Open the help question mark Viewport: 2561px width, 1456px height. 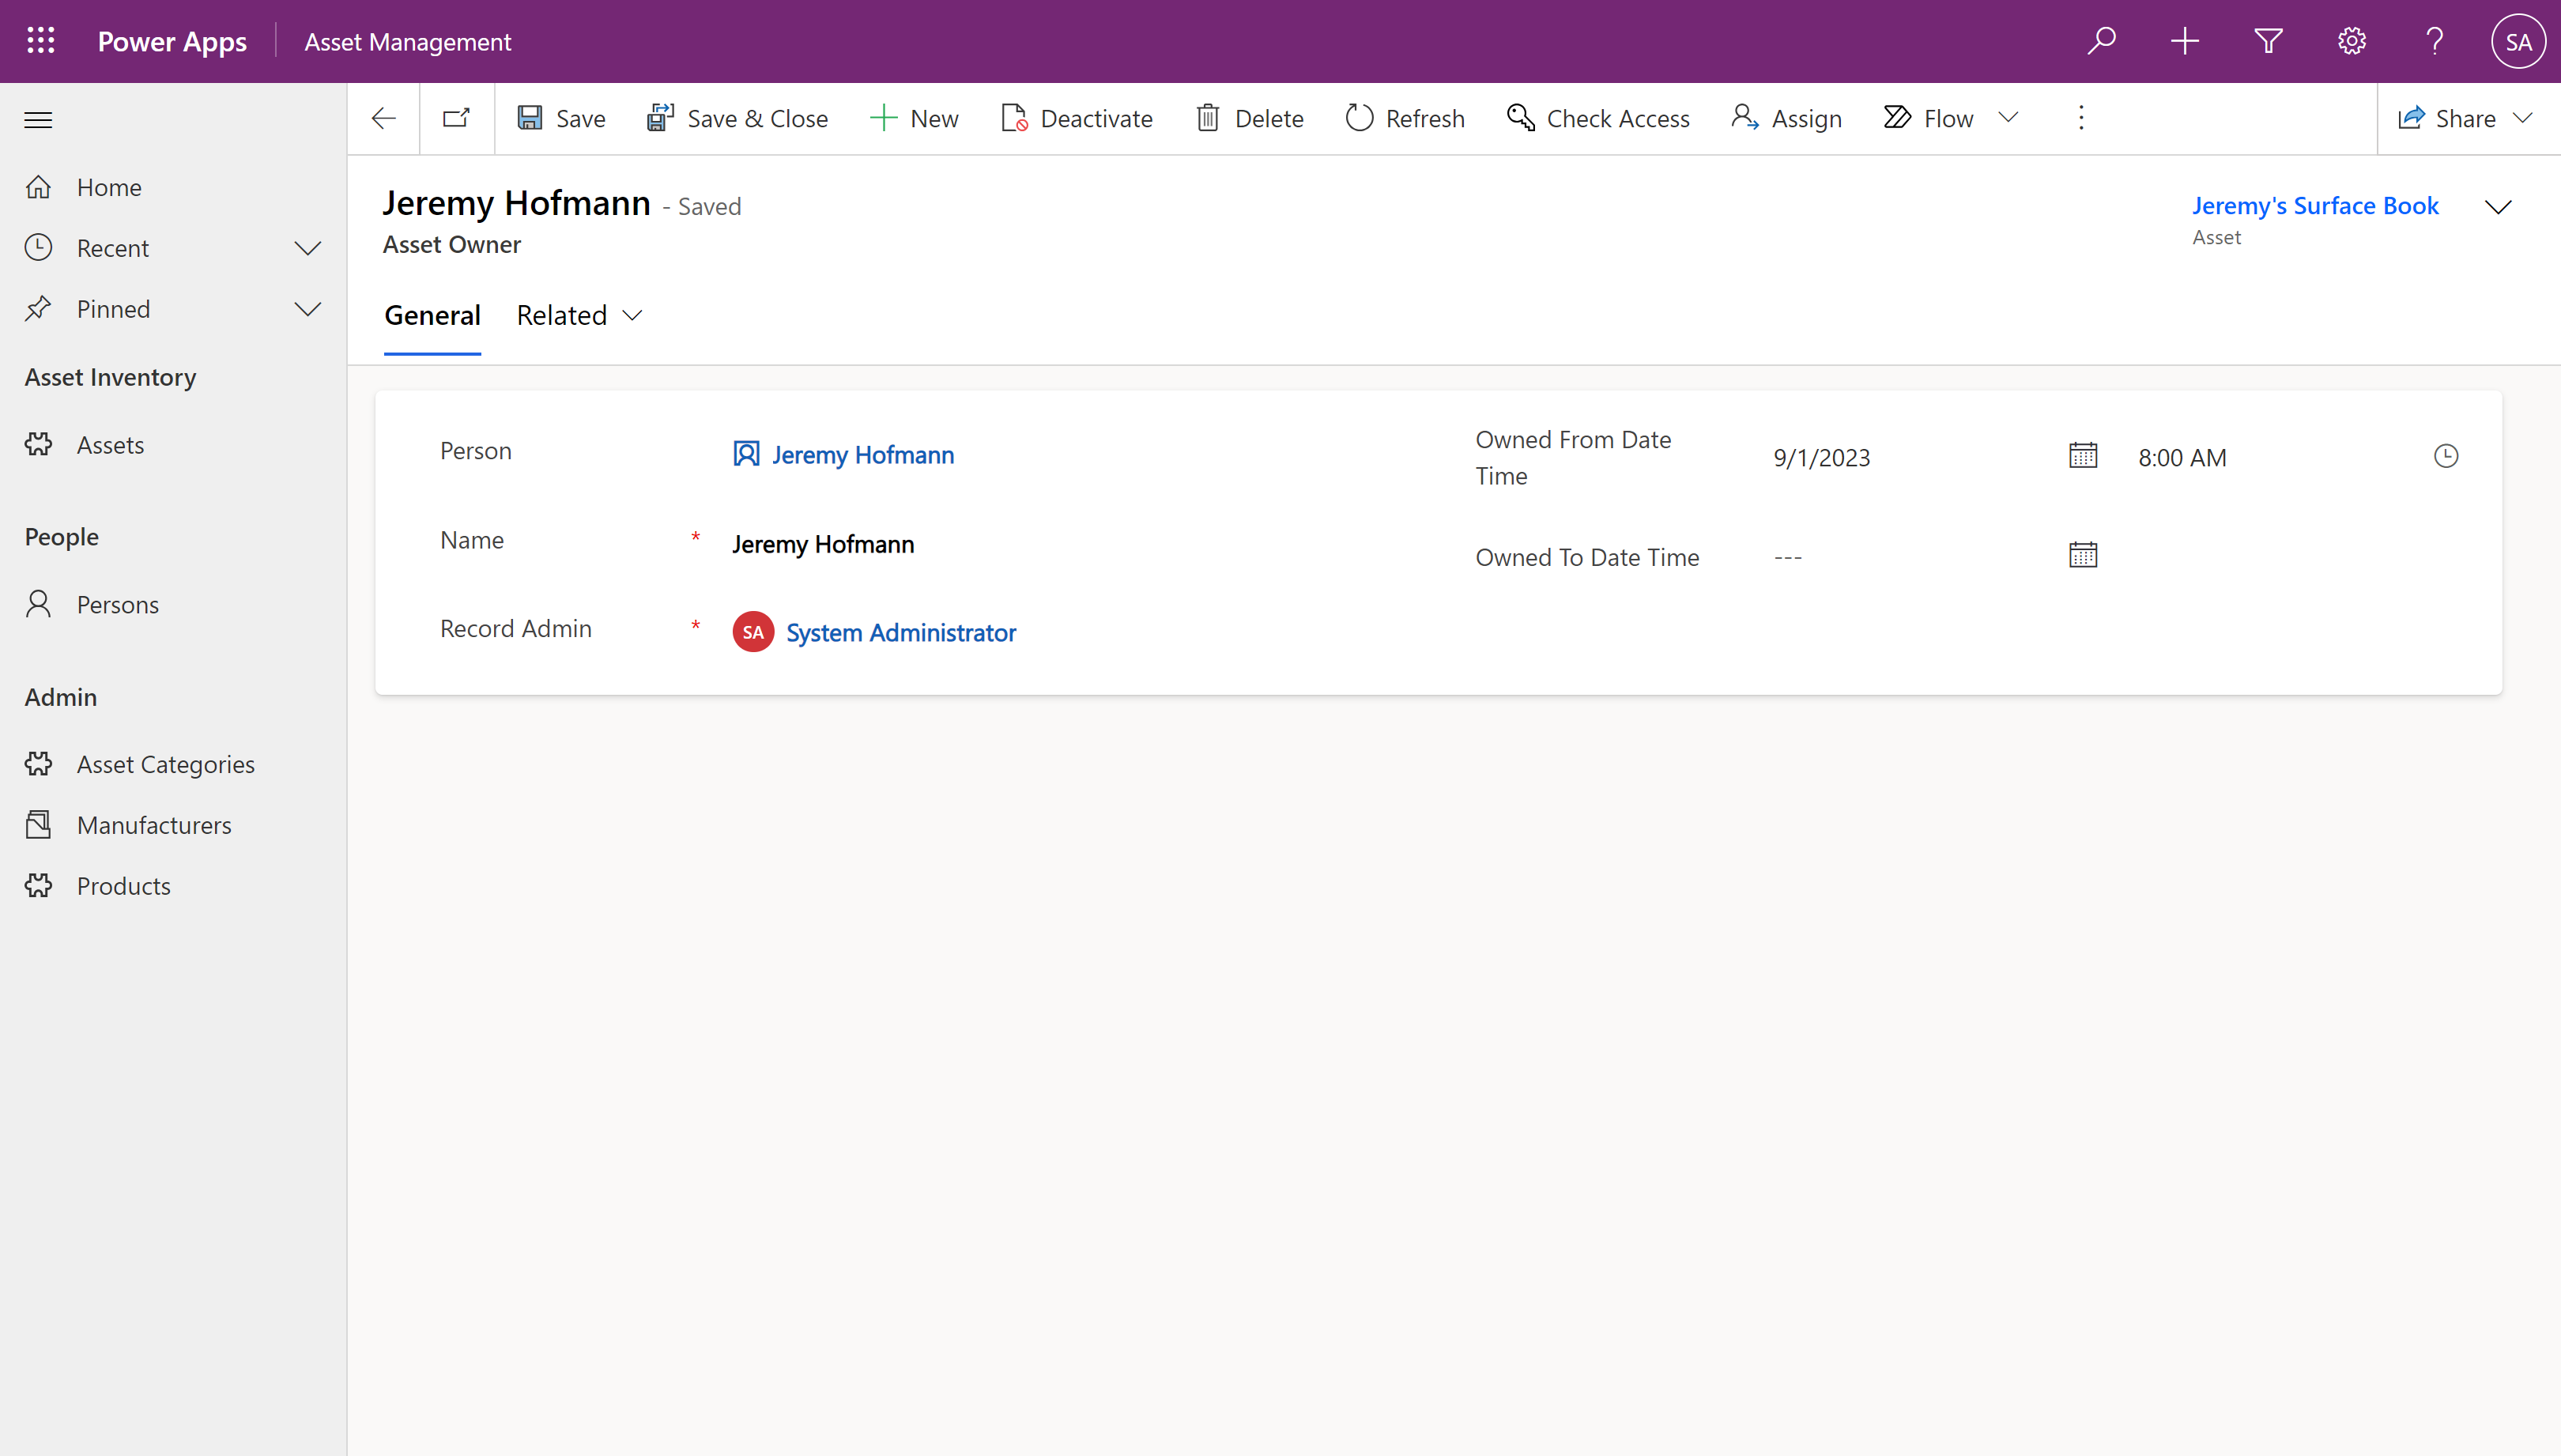(2435, 41)
